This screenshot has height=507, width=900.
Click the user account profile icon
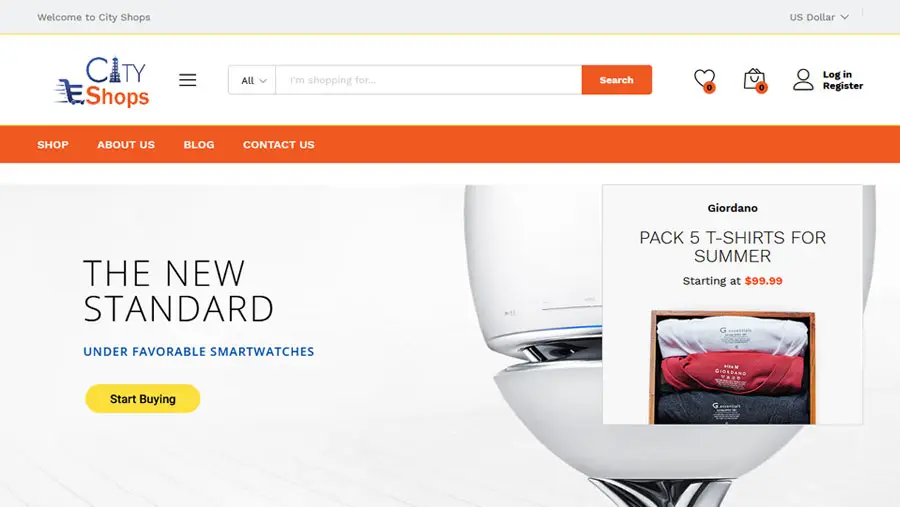click(803, 80)
